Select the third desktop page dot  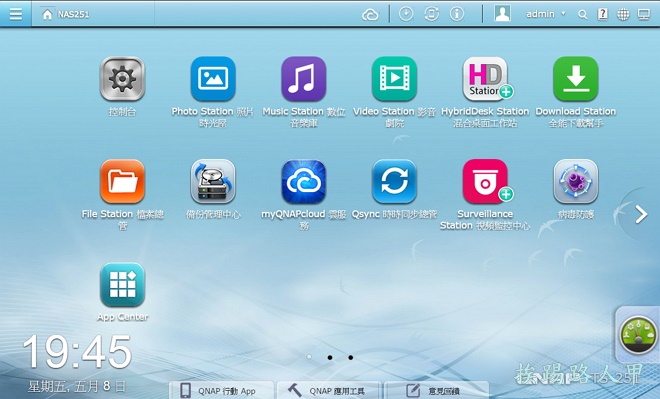(x=351, y=357)
